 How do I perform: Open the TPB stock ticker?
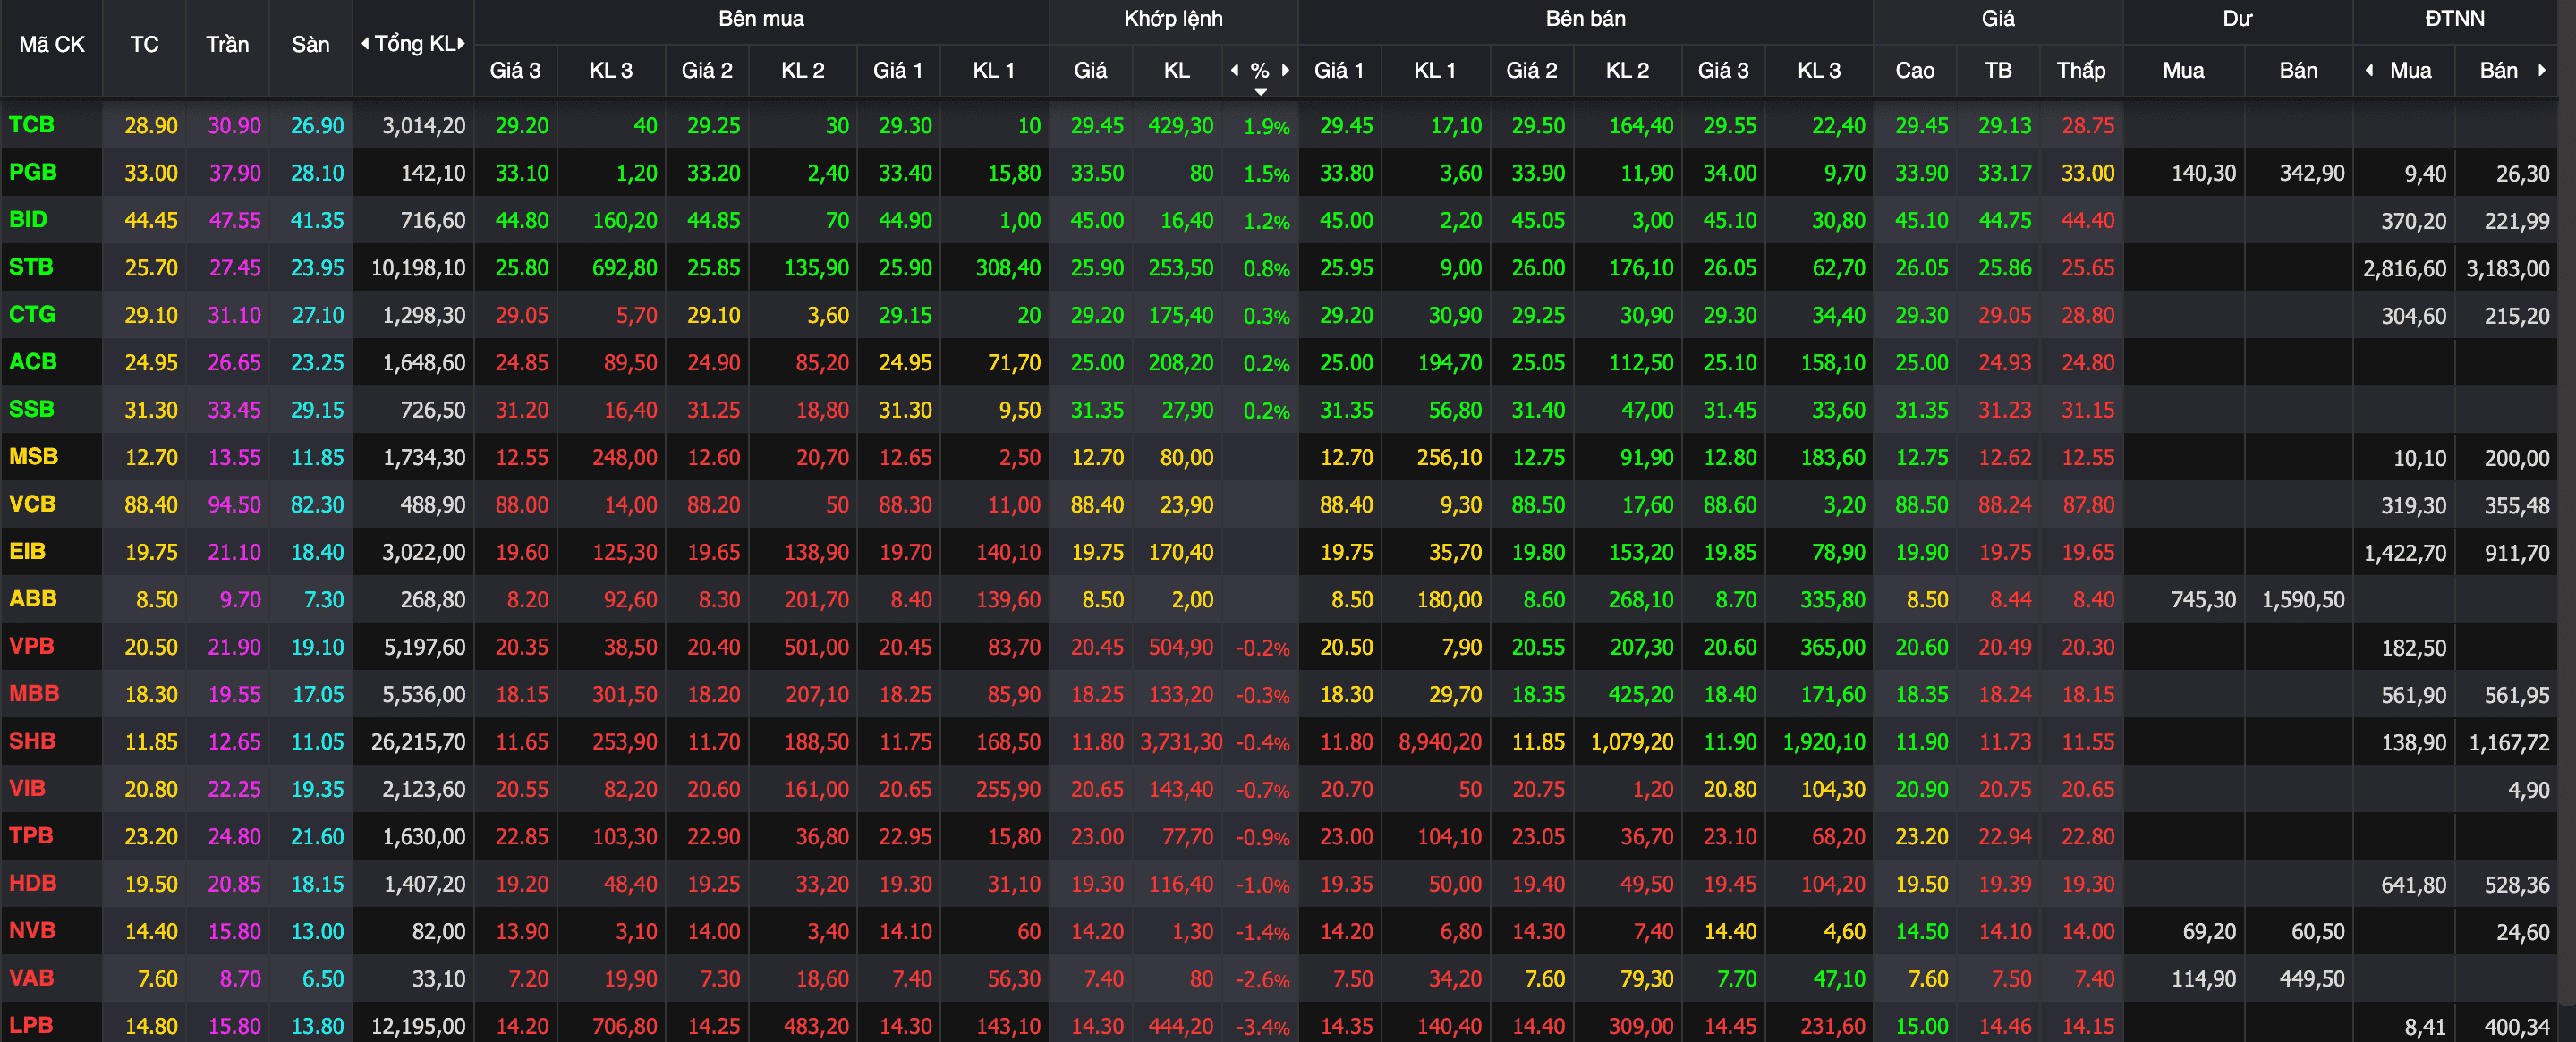coord(31,835)
